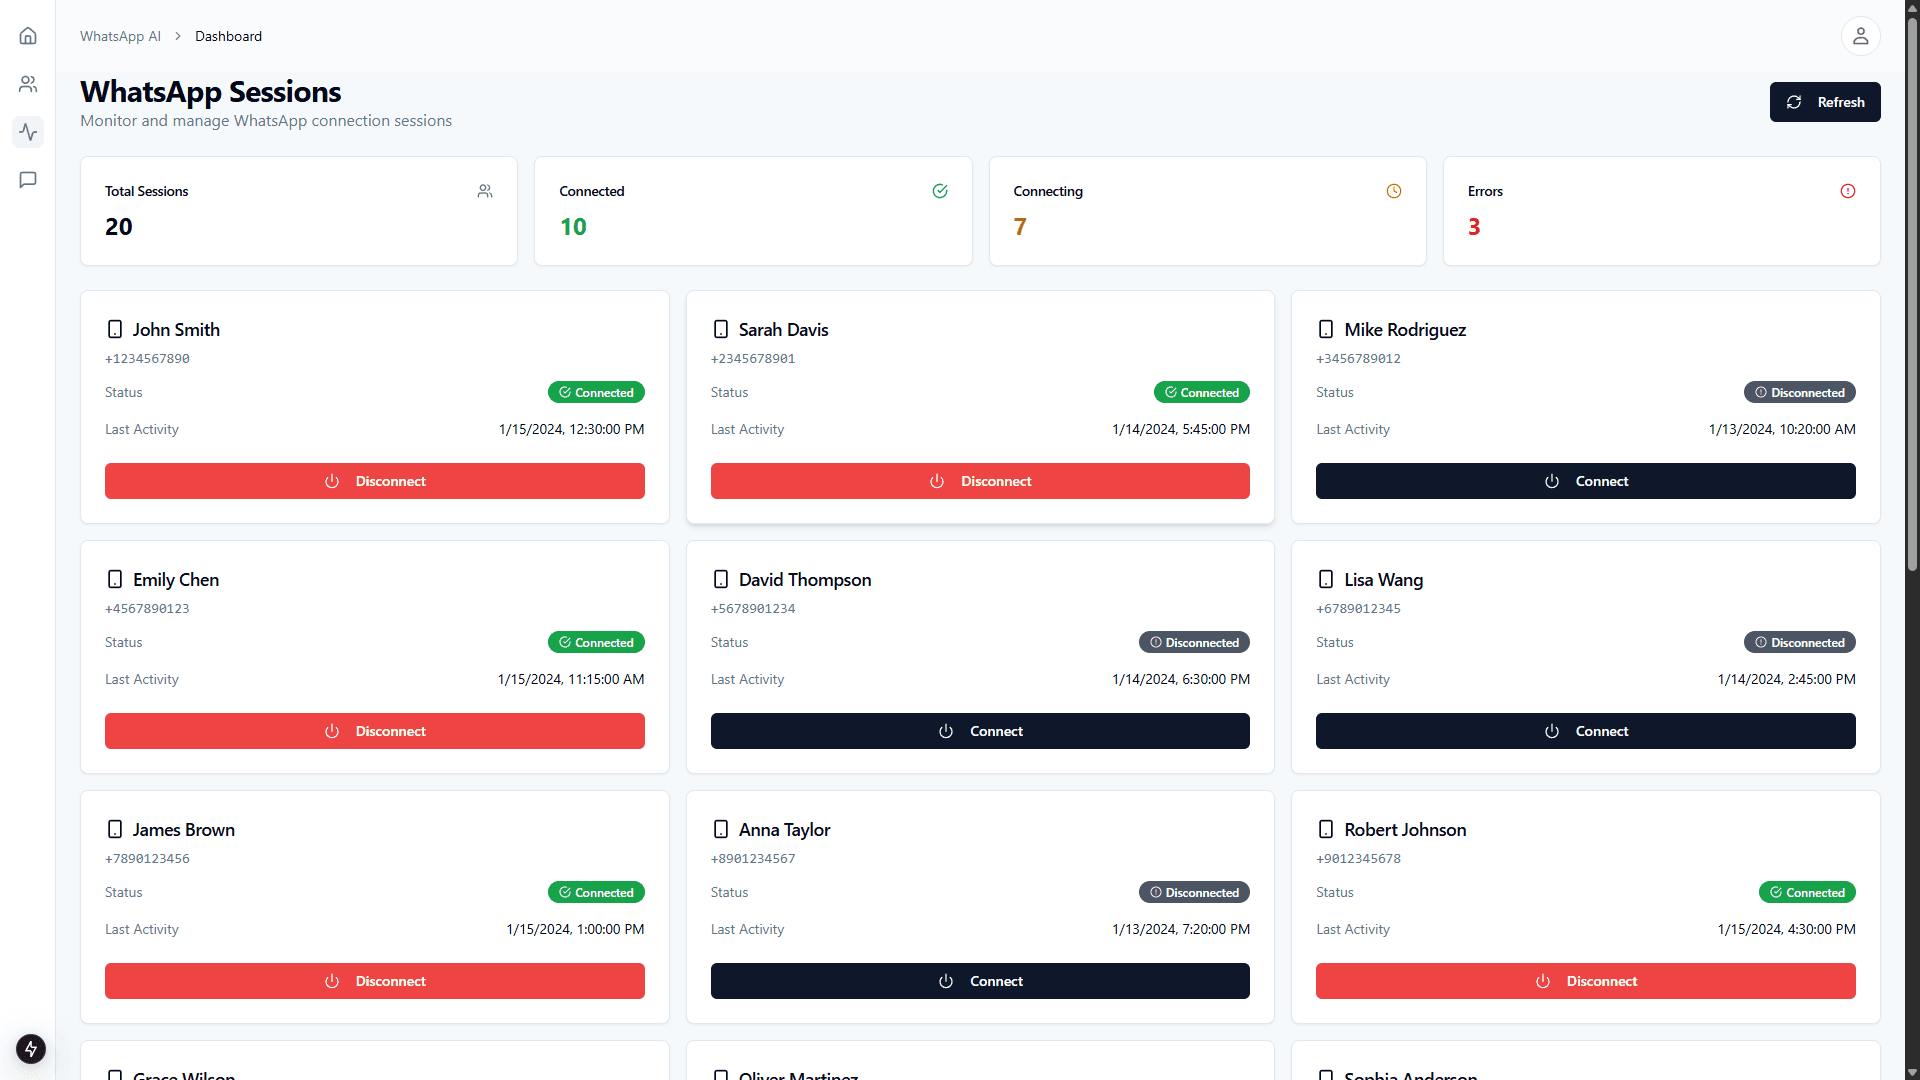Open the users icon in sidebar
Screen dimensions: 1920x1080
tap(28, 84)
